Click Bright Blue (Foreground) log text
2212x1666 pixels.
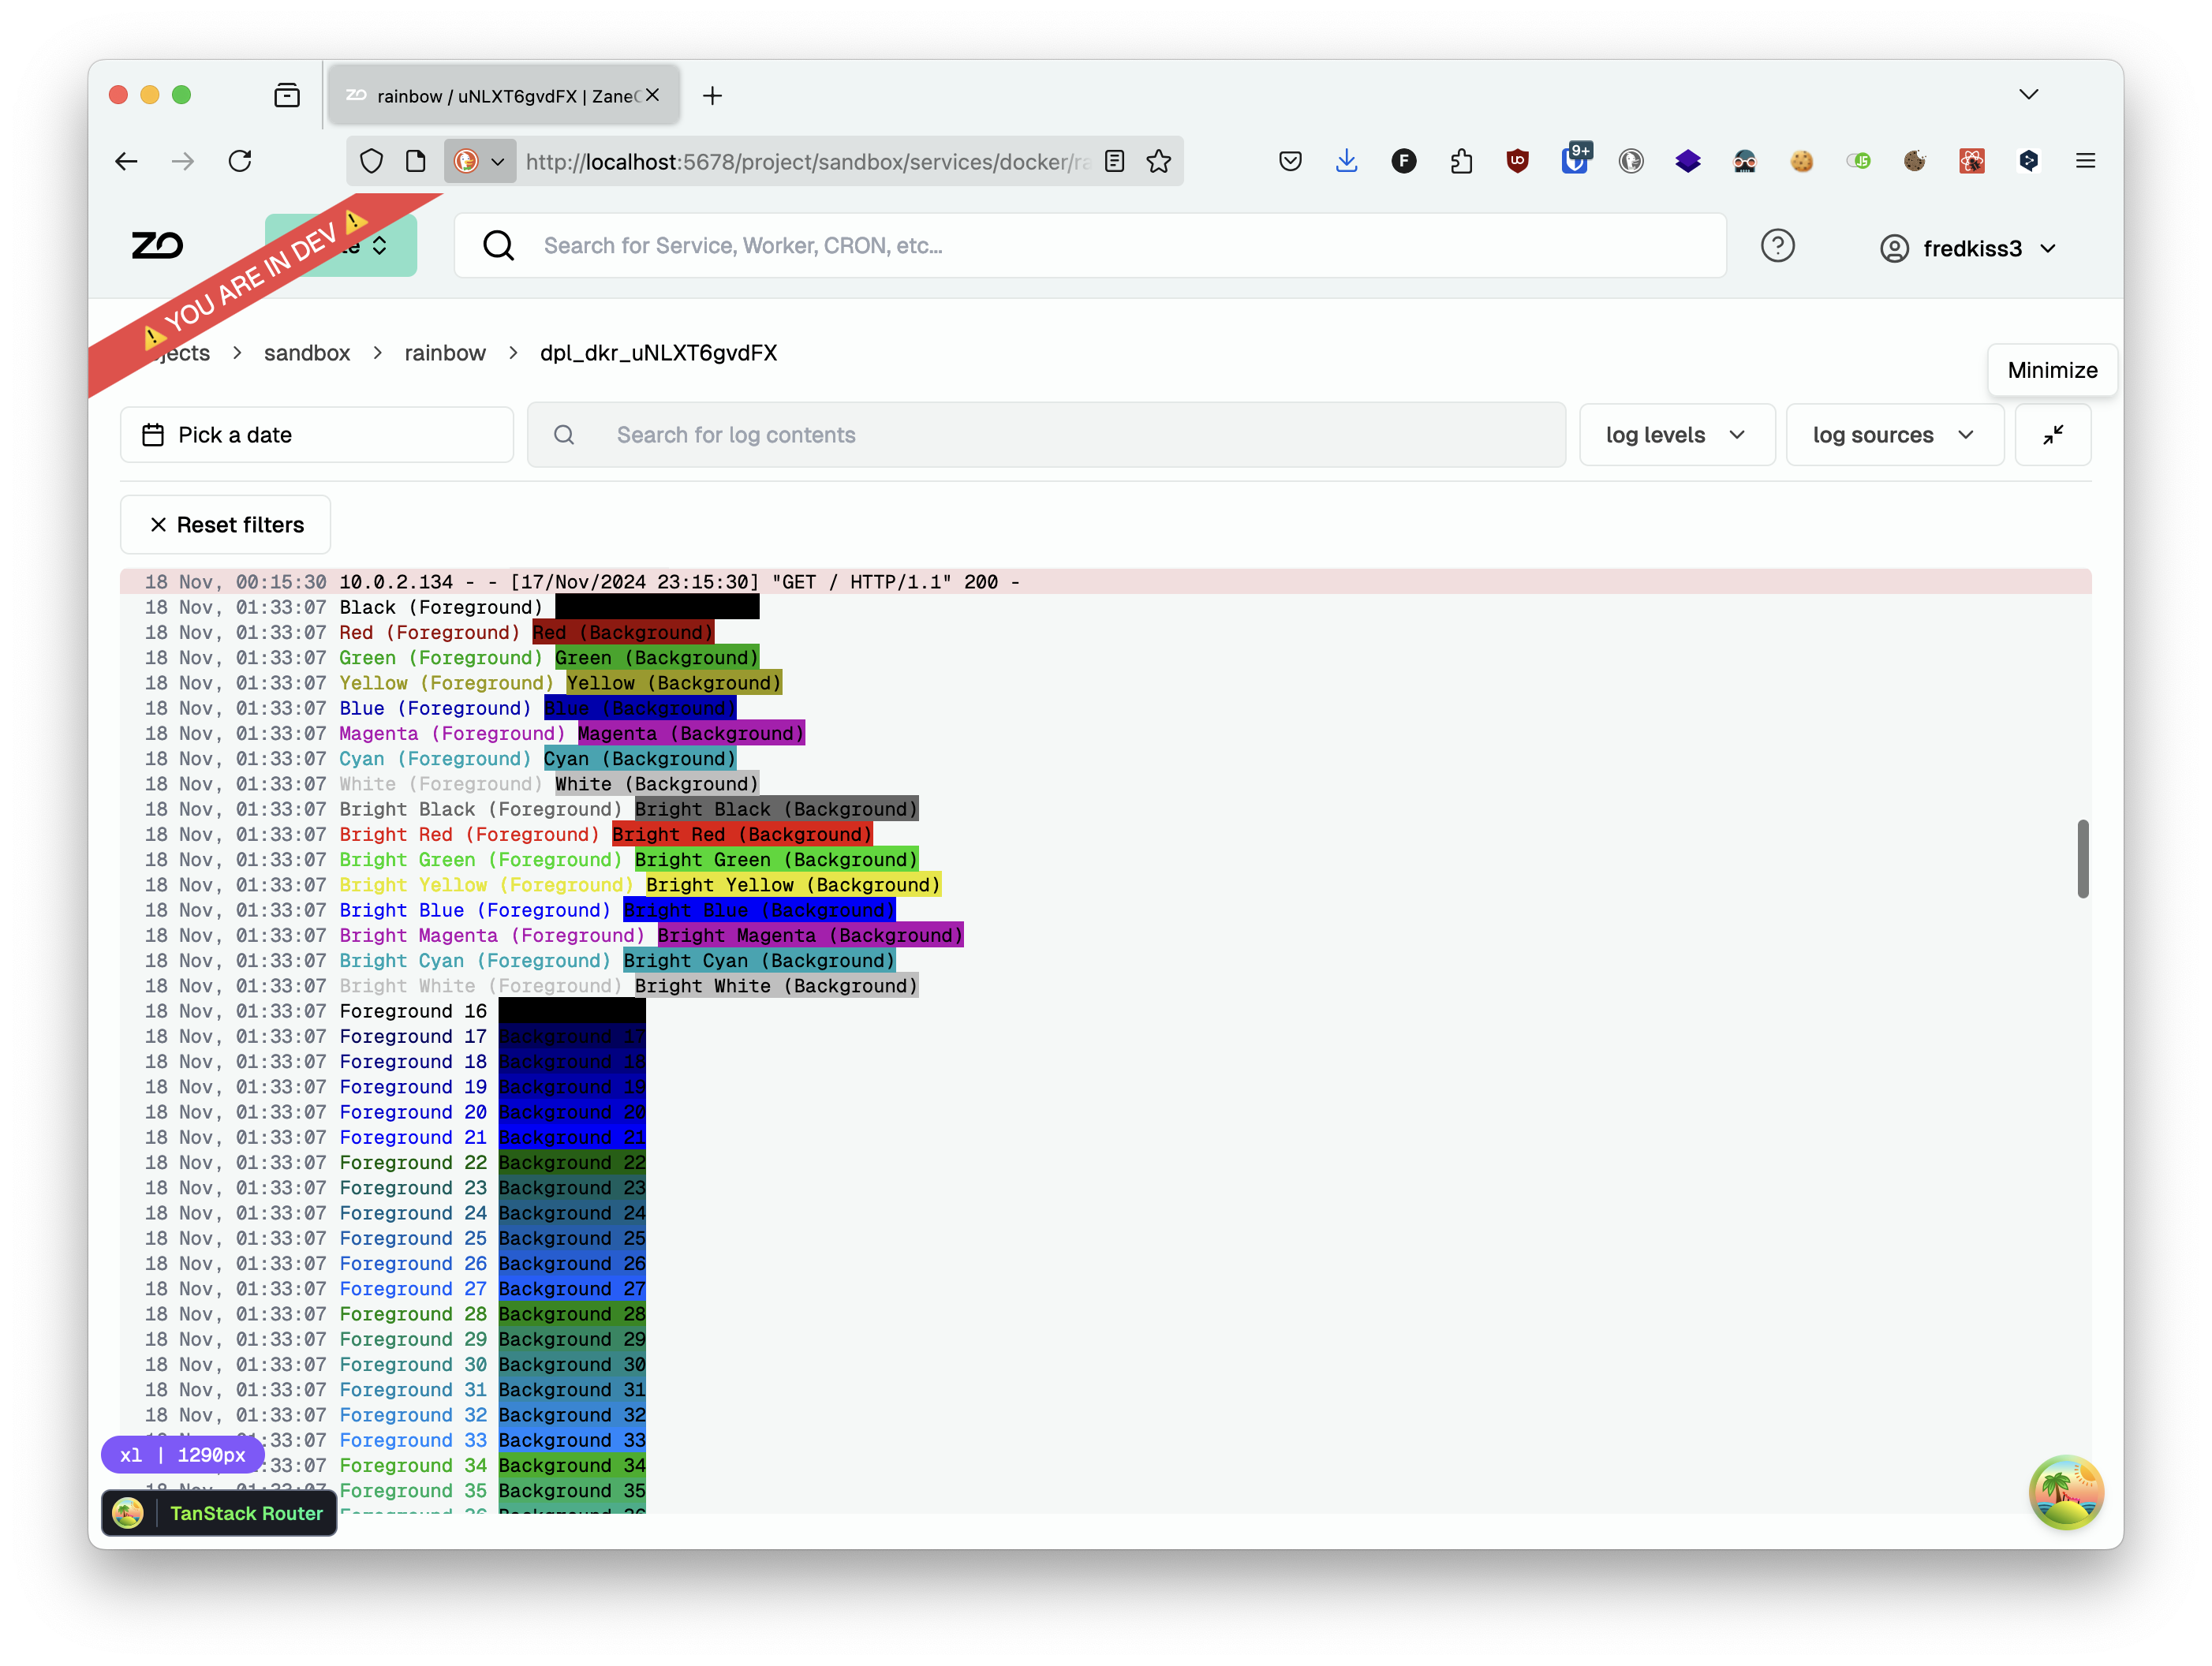pos(475,910)
